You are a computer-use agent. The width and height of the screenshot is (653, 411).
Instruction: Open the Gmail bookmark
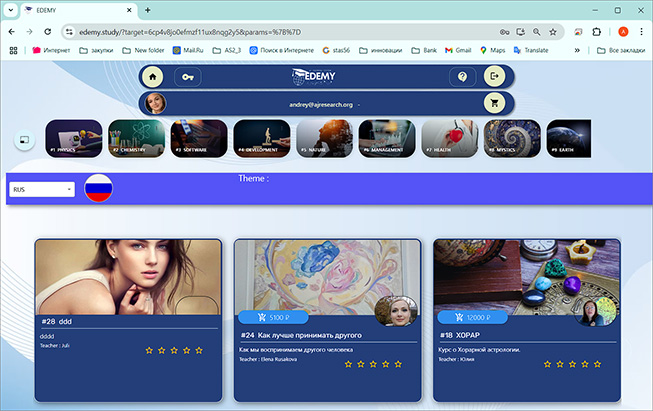coord(456,49)
